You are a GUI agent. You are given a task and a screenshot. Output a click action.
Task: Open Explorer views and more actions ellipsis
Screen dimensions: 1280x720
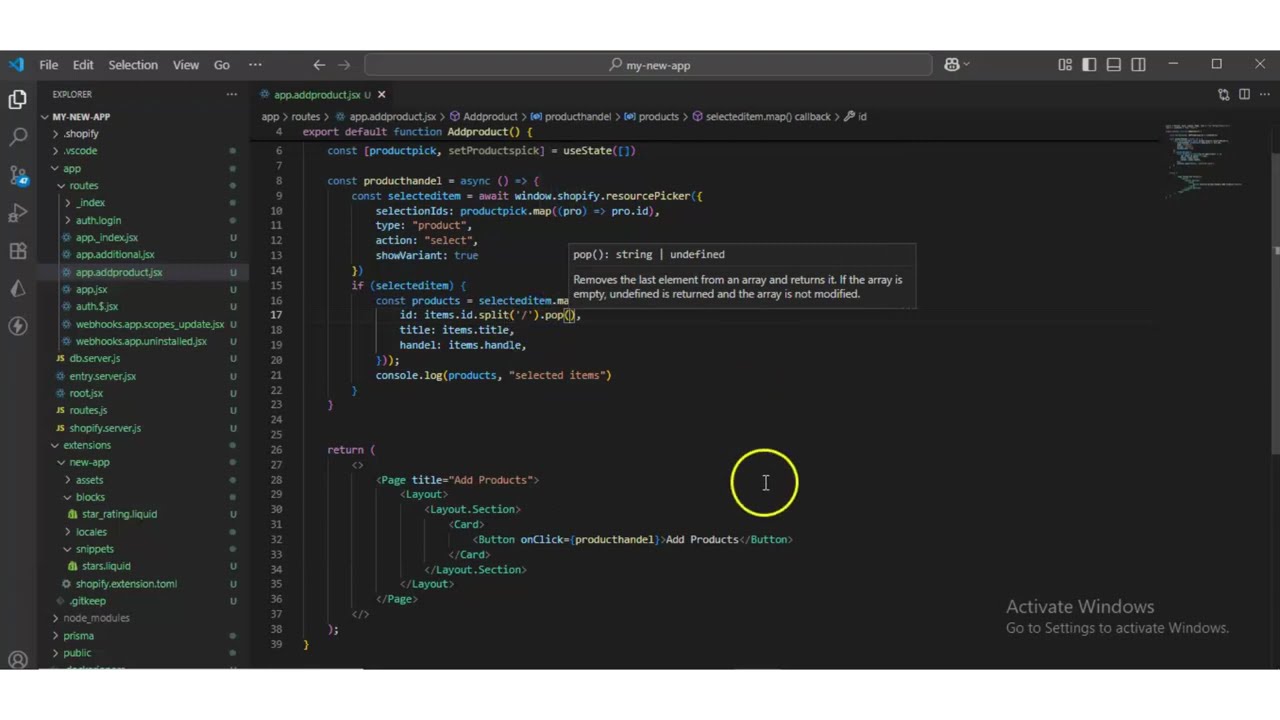pos(231,94)
